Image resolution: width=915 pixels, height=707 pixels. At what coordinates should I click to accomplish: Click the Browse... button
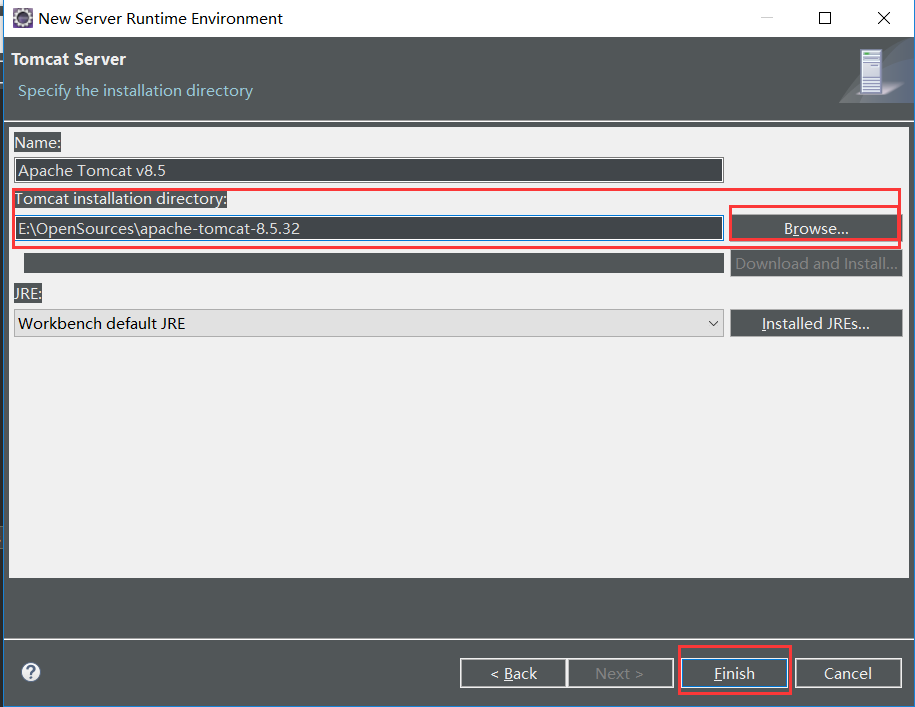click(816, 229)
